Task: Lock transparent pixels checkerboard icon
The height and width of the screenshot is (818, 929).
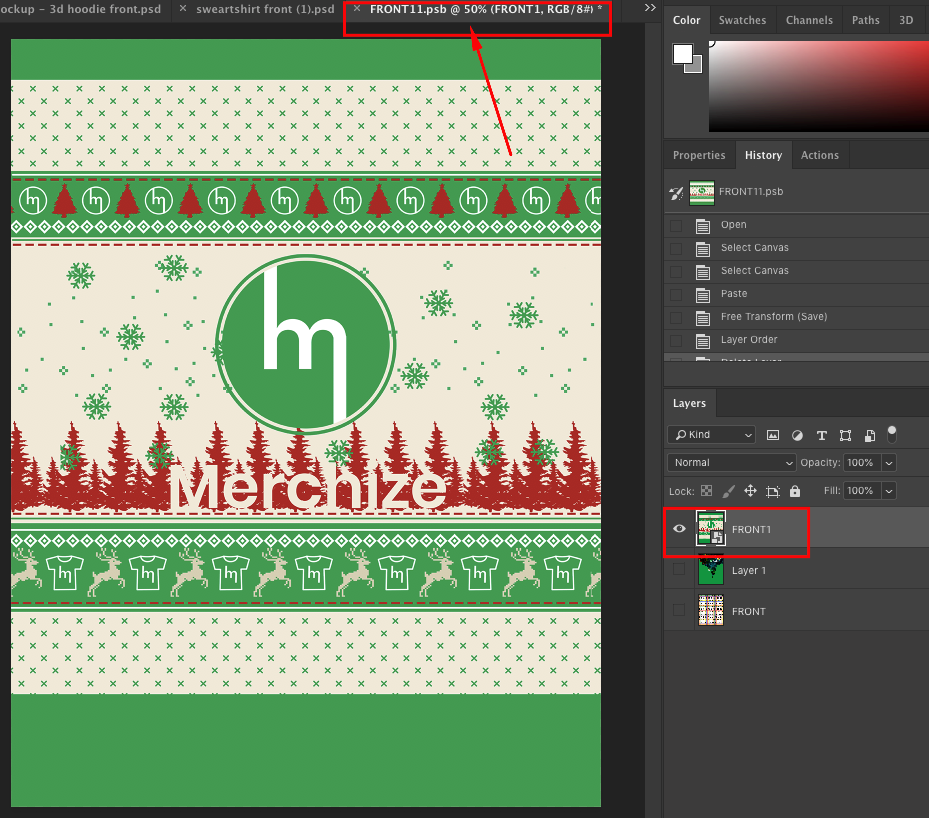Action: point(706,491)
